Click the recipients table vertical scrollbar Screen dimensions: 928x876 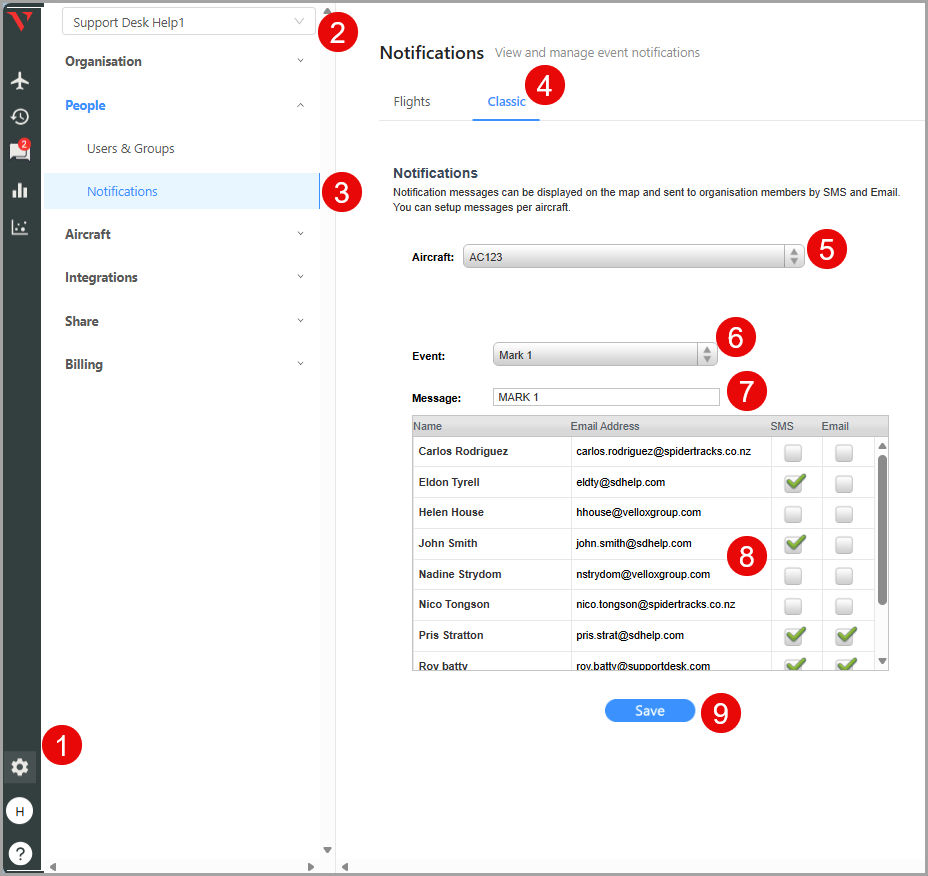click(882, 530)
